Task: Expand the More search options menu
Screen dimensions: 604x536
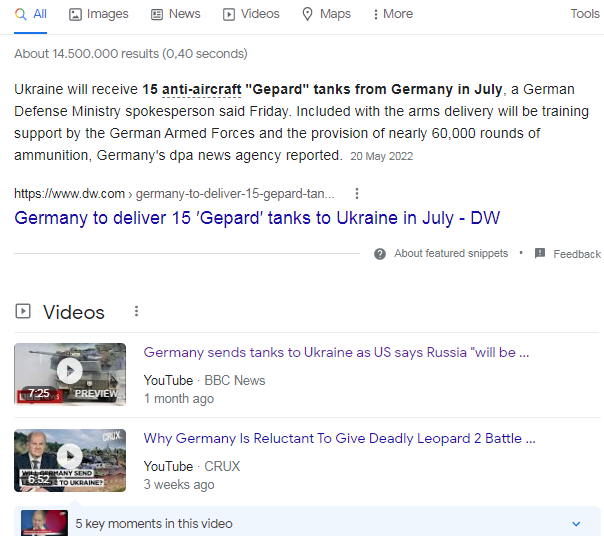Action: (x=393, y=14)
